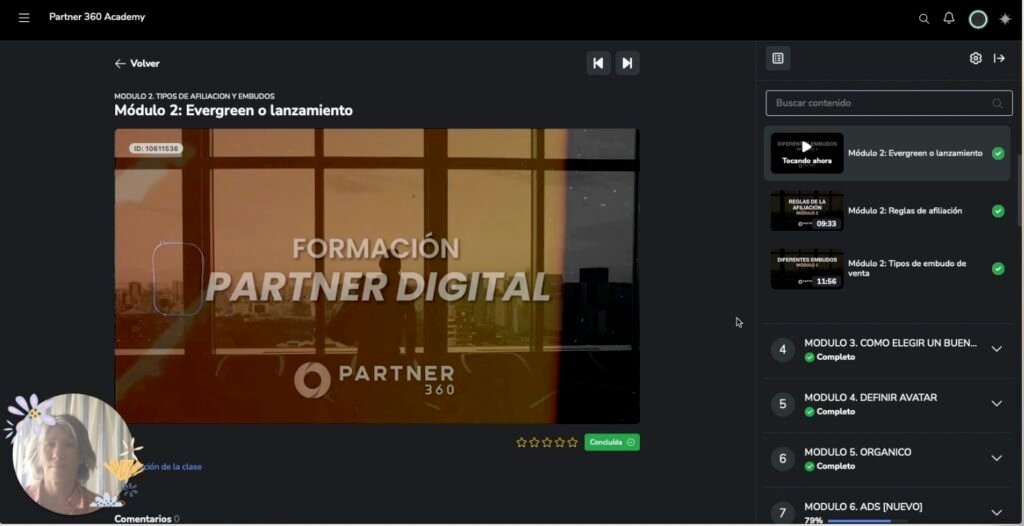Click the MODULO 6. ADS [NUEVO] title
Image resolution: width=1024 pixels, height=526 pixels.
pos(863,507)
